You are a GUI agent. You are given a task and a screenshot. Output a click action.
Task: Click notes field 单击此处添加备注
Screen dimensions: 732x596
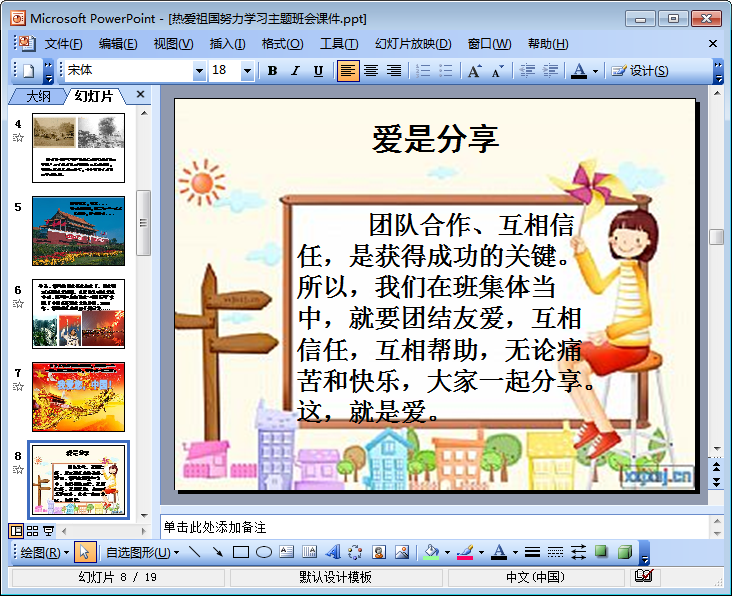[434, 527]
